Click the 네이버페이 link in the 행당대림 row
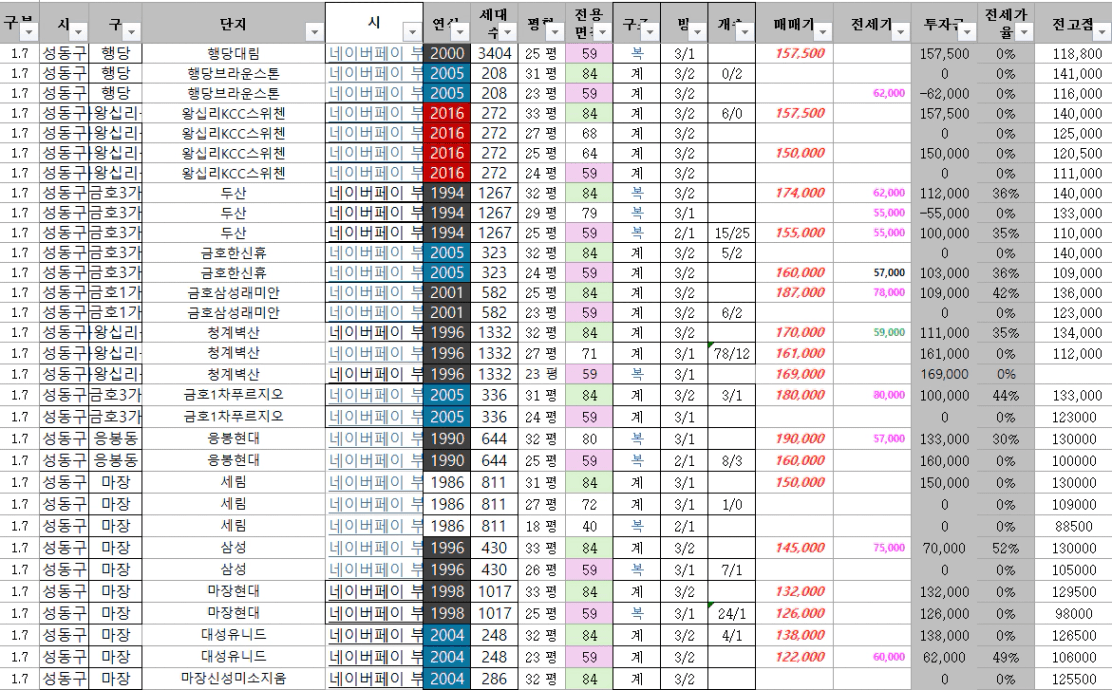The width and height of the screenshot is (1112, 690). click(x=375, y=52)
